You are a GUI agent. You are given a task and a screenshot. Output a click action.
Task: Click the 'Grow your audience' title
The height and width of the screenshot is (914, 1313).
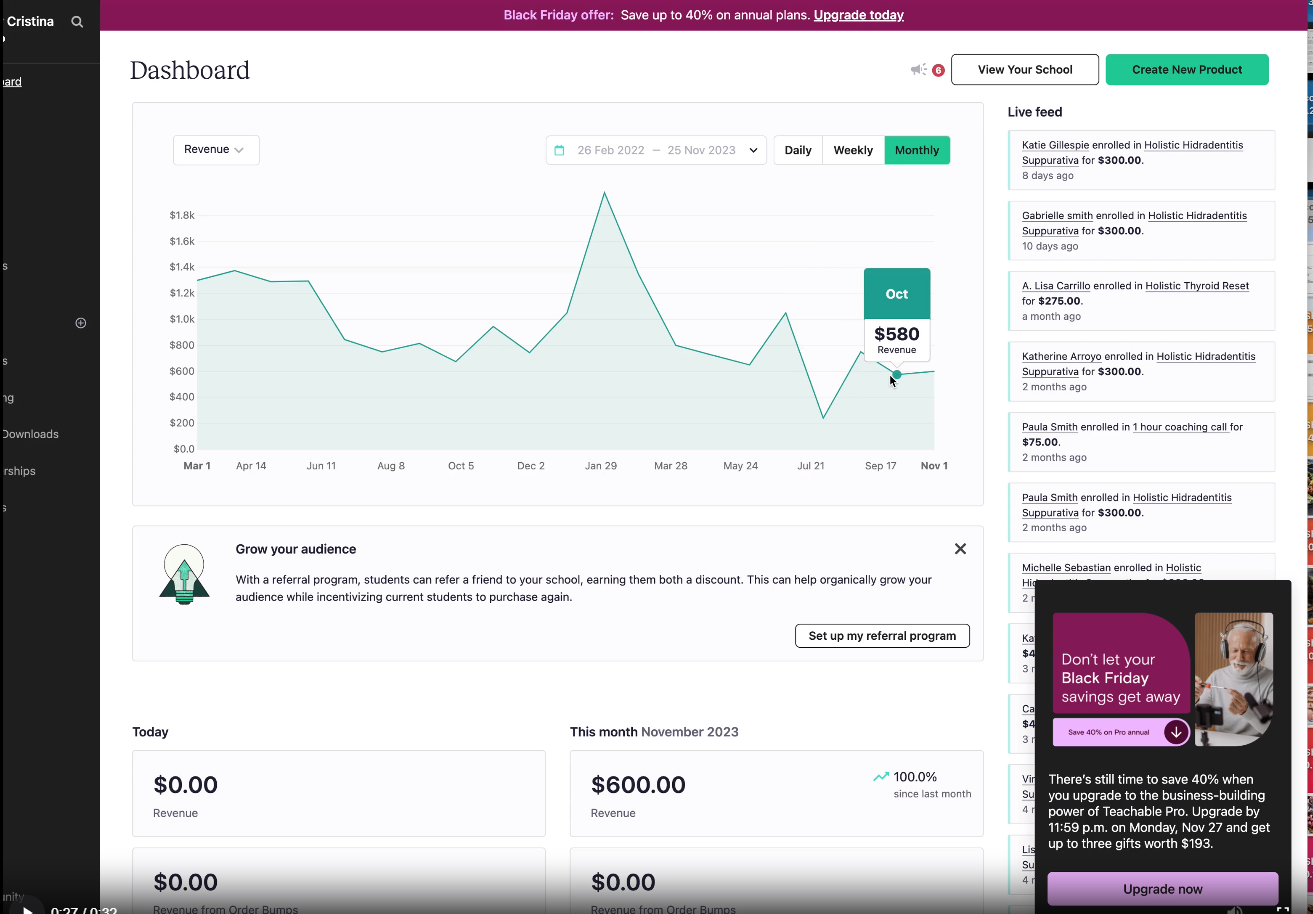(296, 549)
